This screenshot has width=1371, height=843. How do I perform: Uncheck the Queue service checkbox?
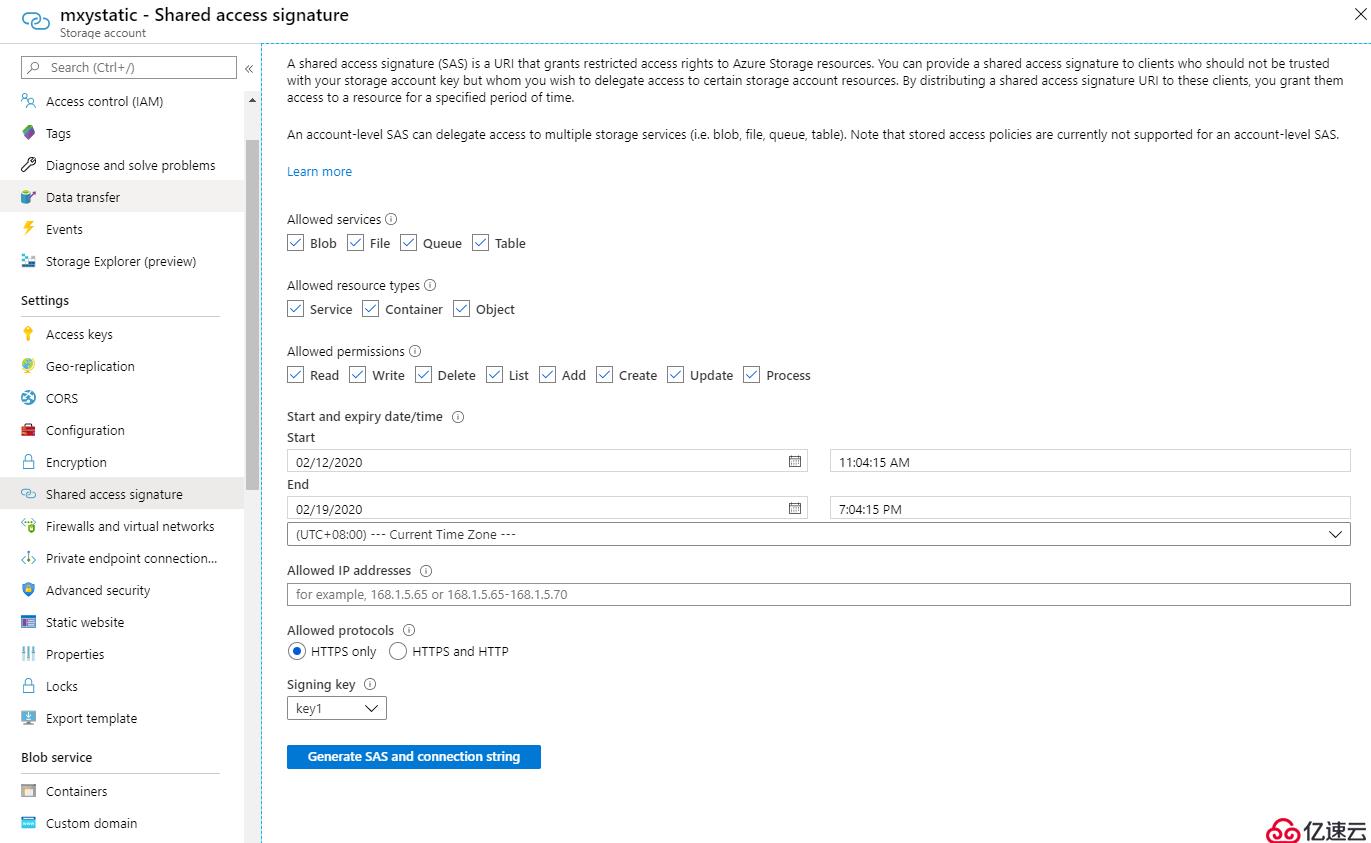[x=408, y=242]
